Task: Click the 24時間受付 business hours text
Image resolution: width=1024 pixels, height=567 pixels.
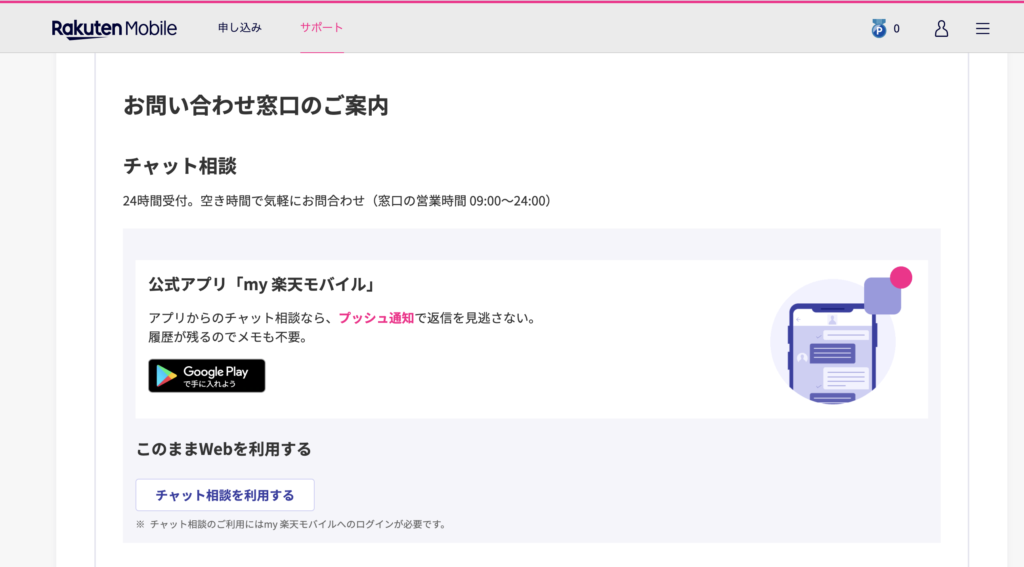Action: tap(336, 201)
